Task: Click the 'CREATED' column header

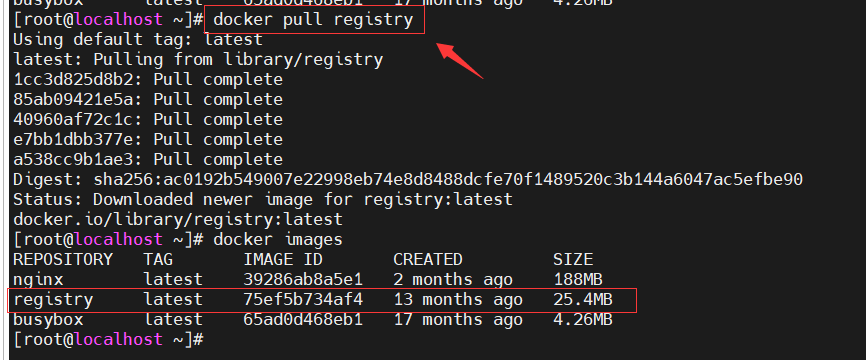Action: pos(427,260)
